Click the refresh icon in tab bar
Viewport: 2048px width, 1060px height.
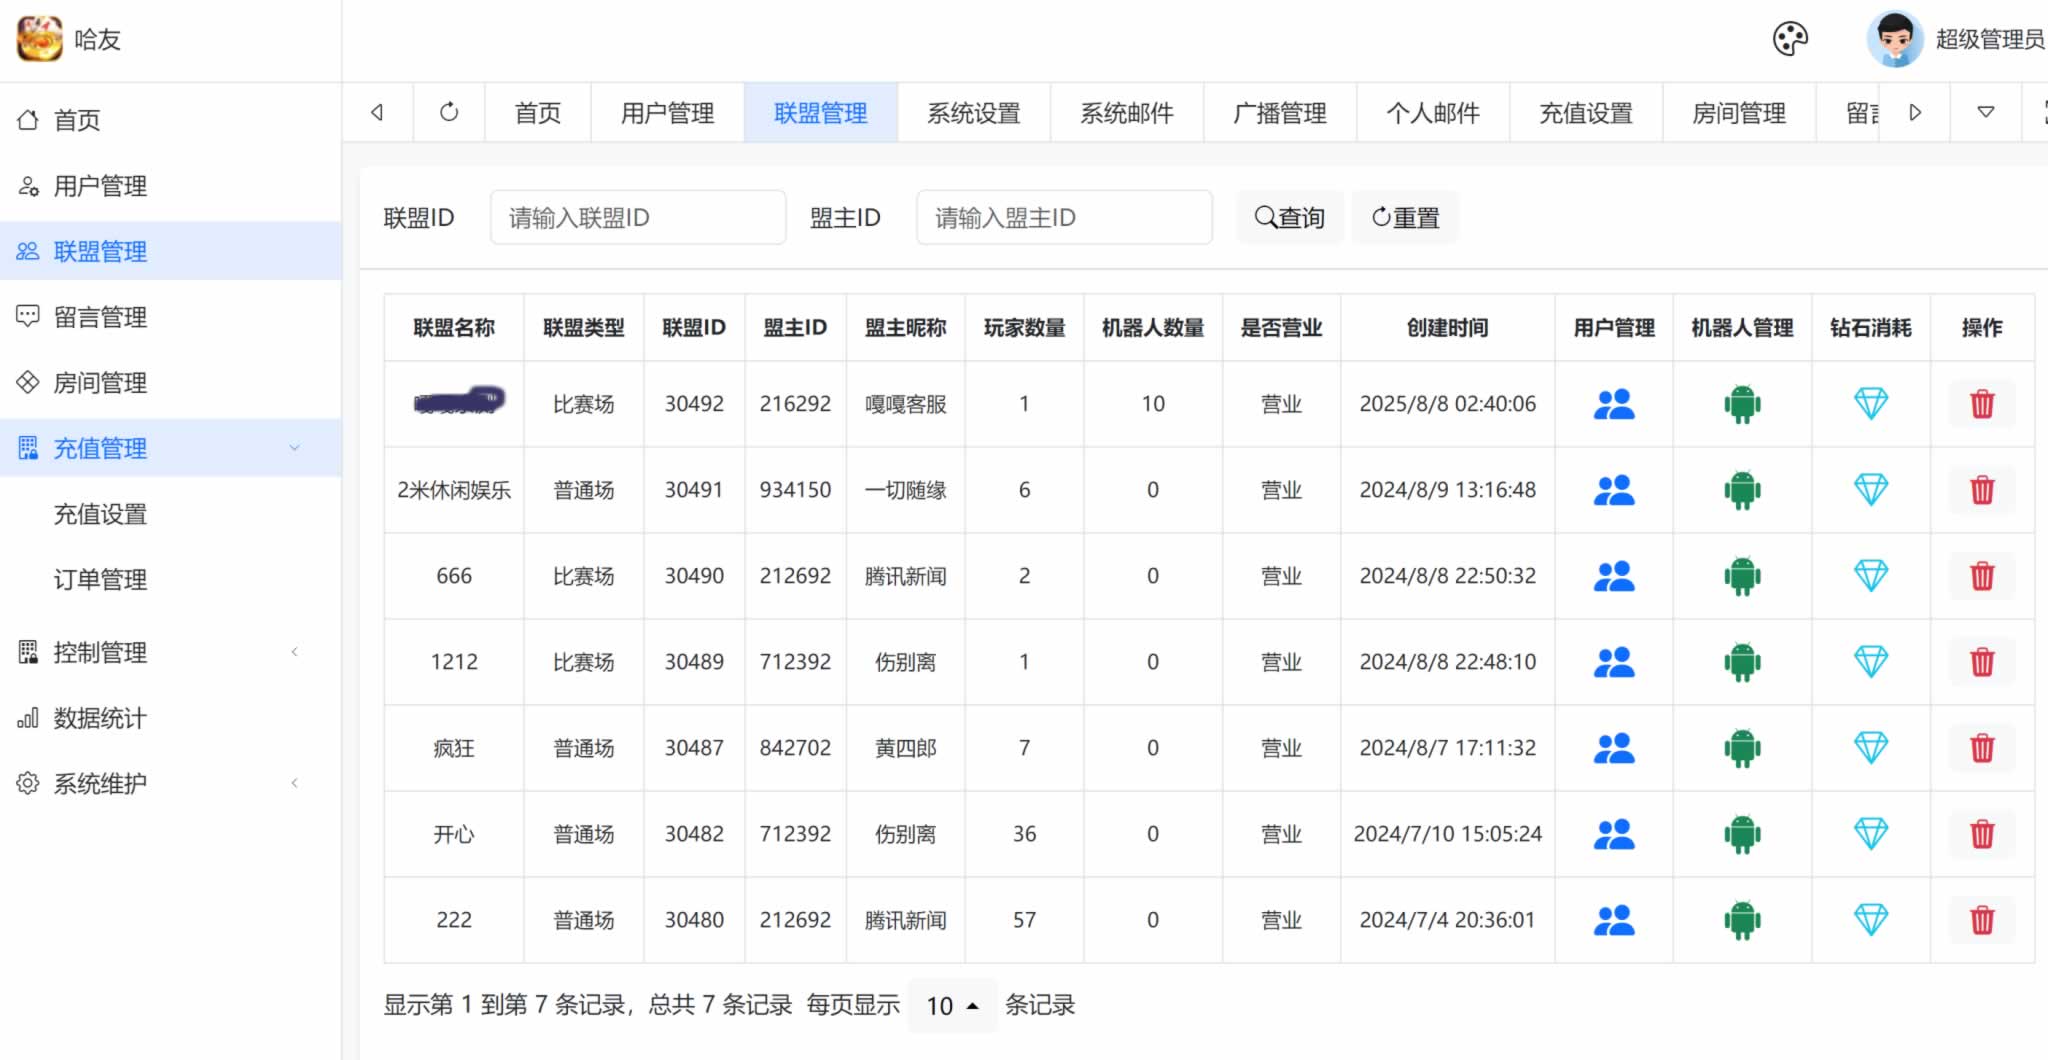pos(449,112)
